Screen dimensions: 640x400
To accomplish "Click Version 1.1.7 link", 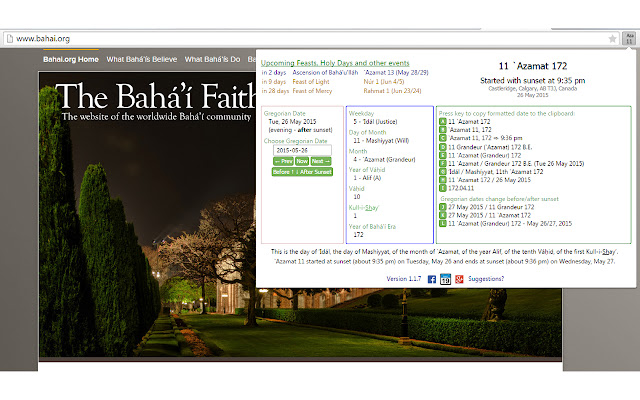I will tap(404, 279).
